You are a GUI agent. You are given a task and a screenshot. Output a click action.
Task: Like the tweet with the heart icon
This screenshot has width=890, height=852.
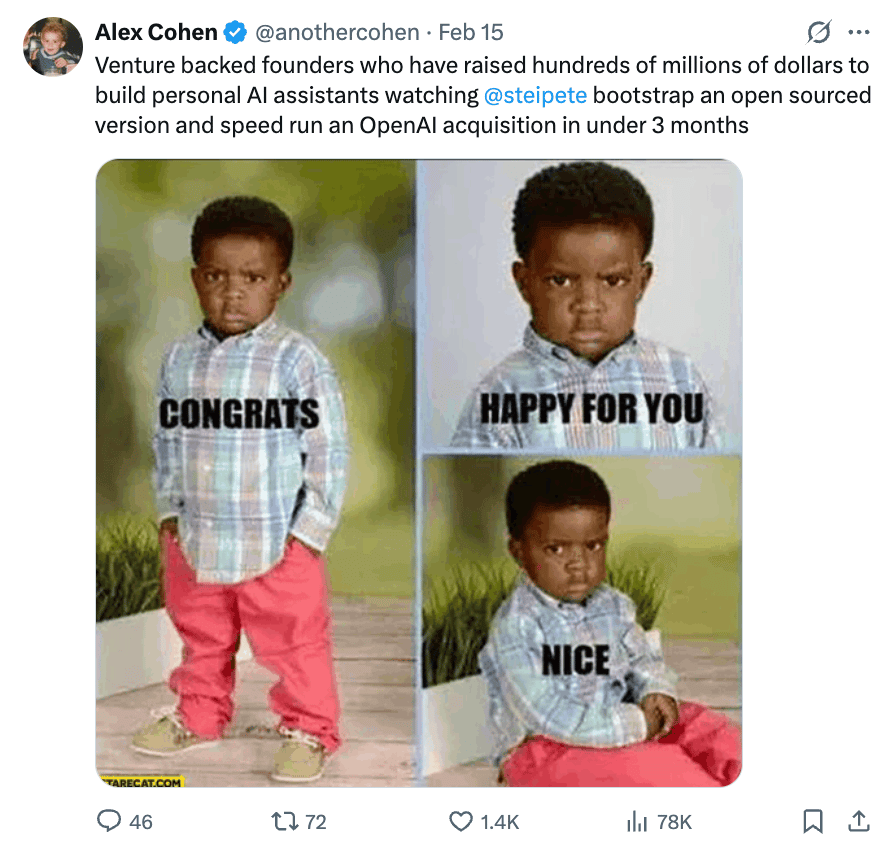pos(461,821)
